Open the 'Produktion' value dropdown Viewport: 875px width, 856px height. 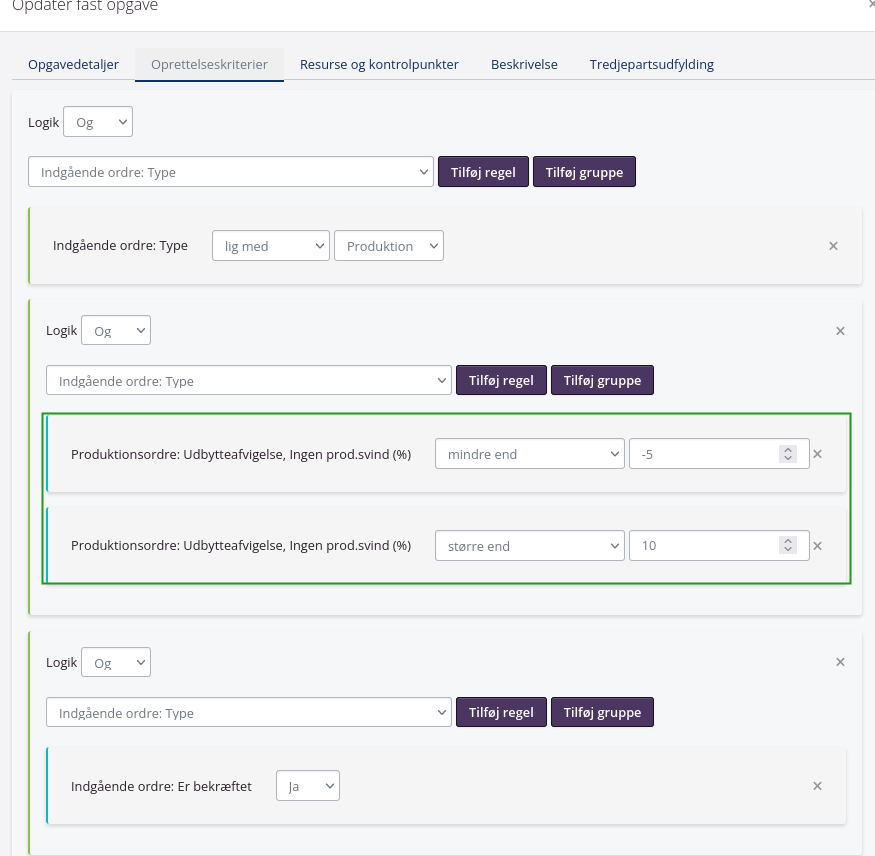point(388,246)
